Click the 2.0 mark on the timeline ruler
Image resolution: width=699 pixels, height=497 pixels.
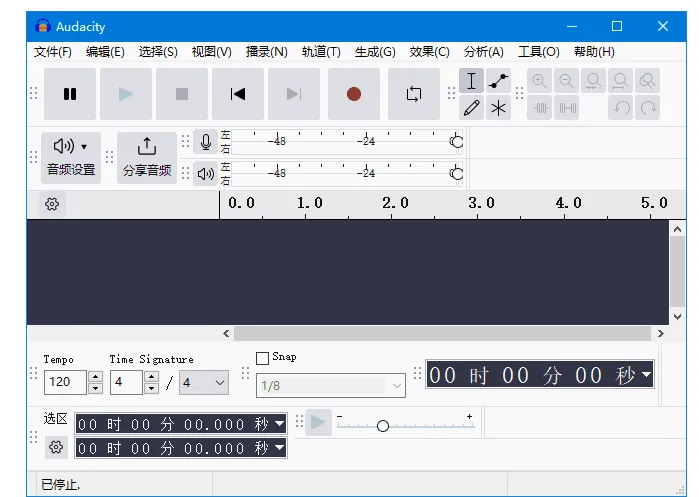[395, 203]
